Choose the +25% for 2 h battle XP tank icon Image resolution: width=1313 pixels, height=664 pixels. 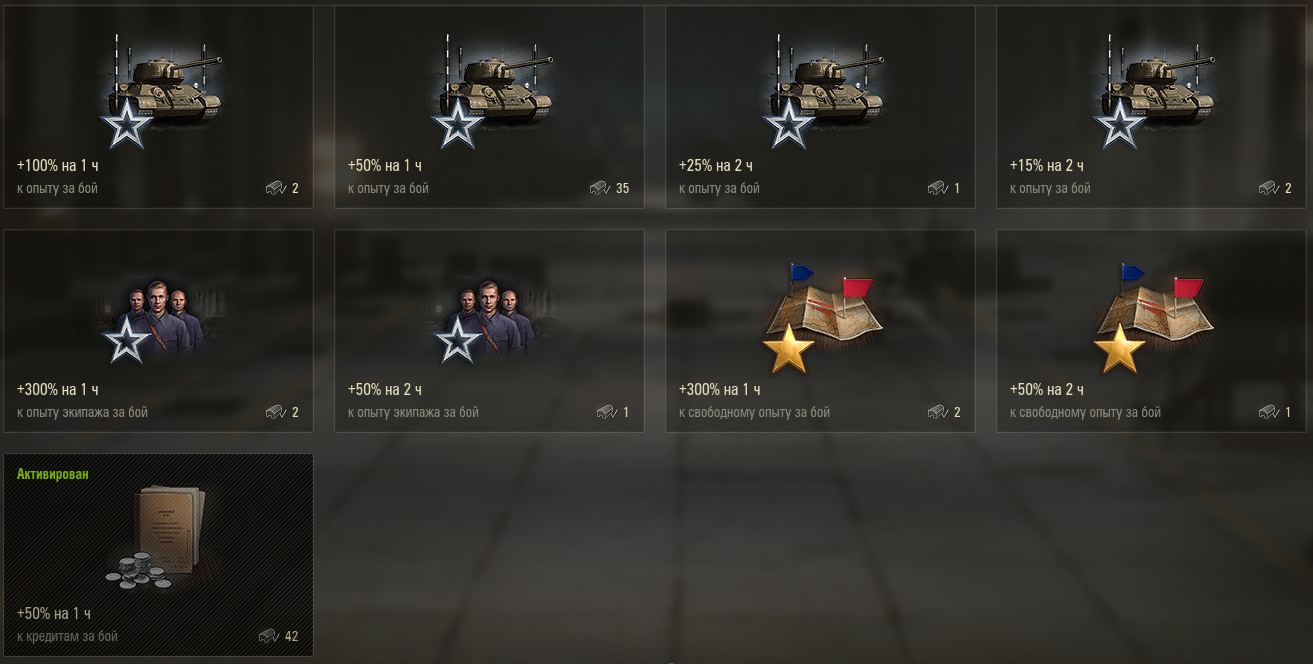(825, 90)
